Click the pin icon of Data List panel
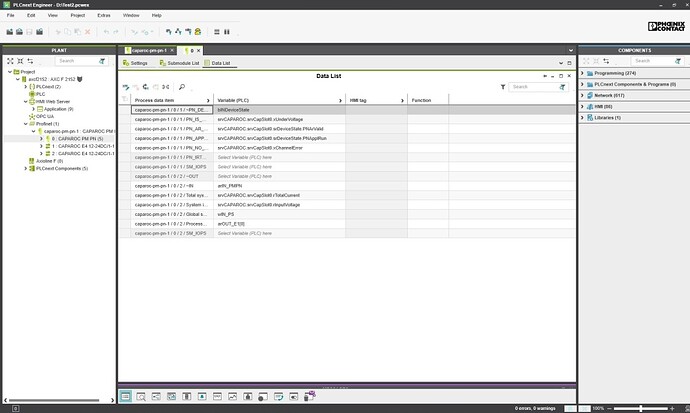Viewport: 690px width, 413px height. [545, 76]
